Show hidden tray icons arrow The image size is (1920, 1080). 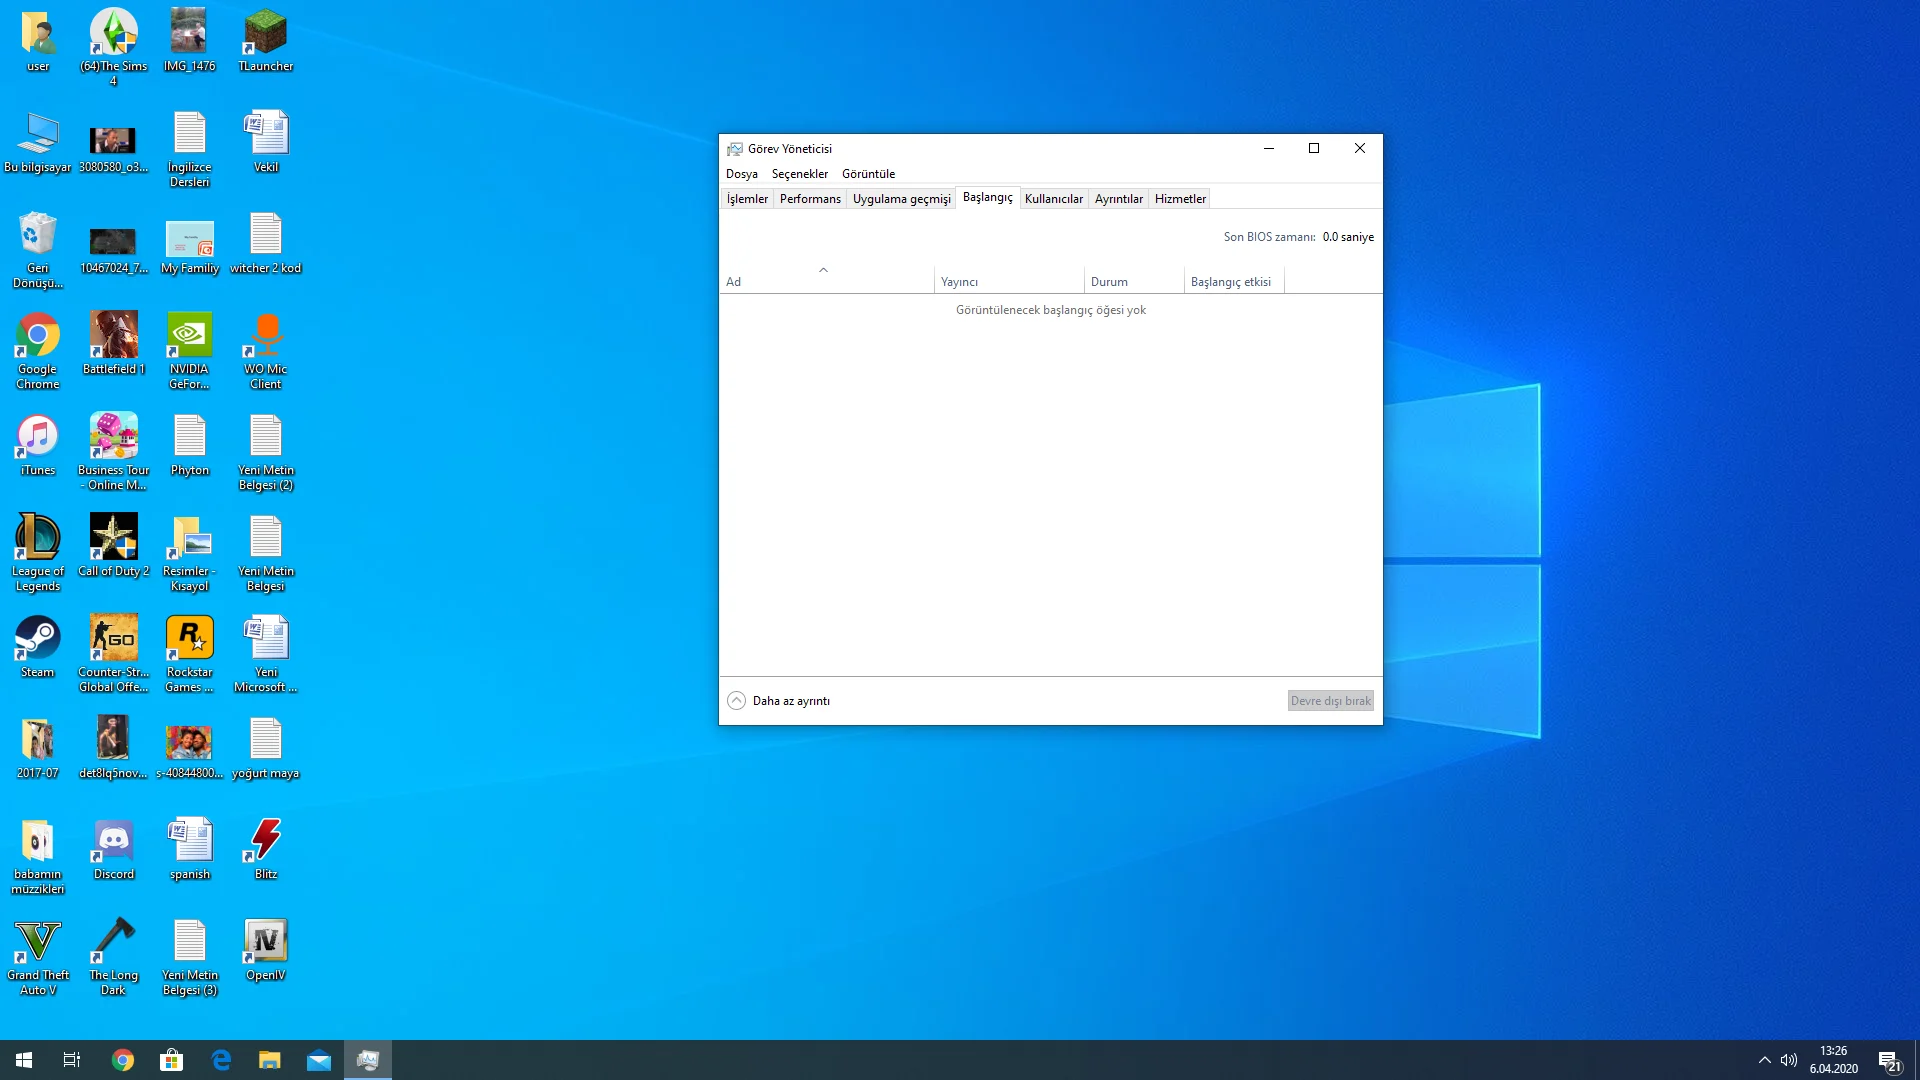[1764, 1060]
